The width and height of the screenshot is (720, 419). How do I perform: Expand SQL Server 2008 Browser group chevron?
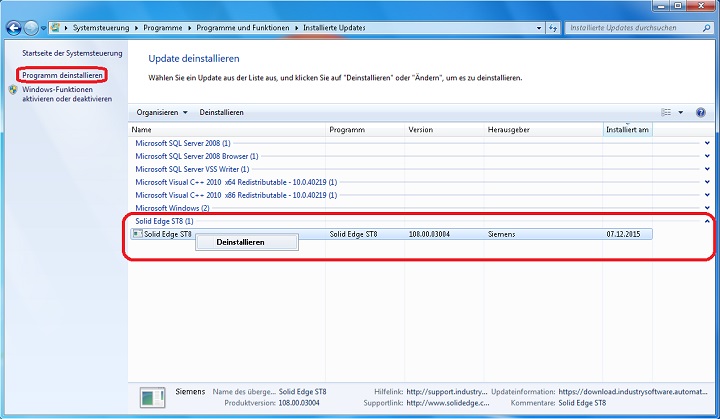tap(707, 156)
